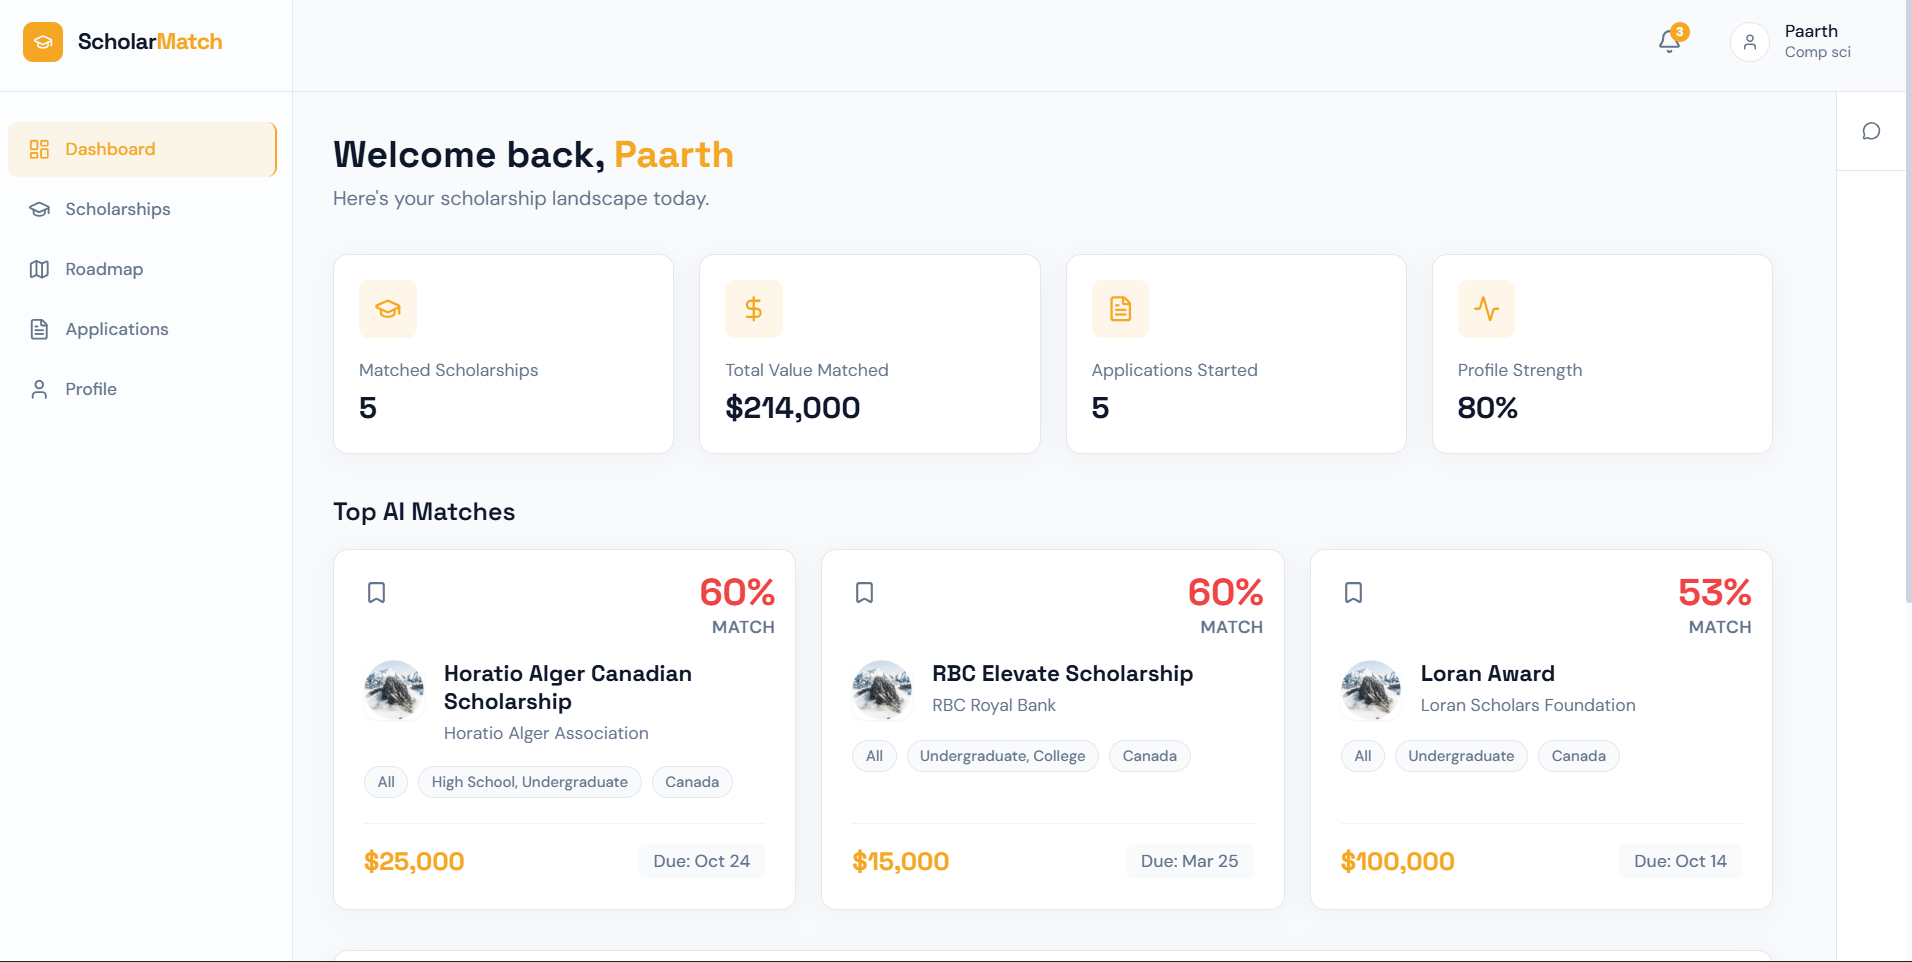1912x962 pixels.
Task: Click the Total Value Matched dollar icon
Action: tap(754, 309)
